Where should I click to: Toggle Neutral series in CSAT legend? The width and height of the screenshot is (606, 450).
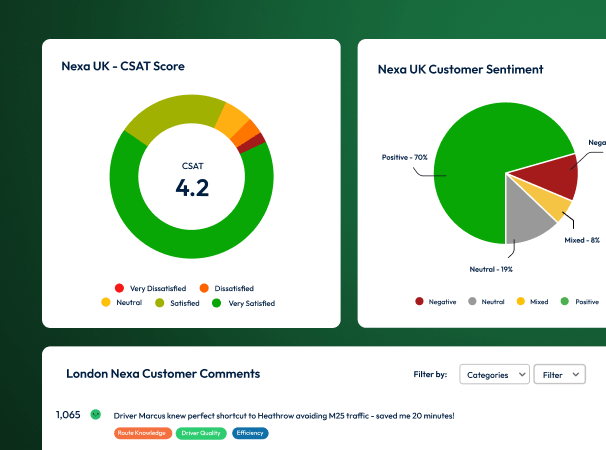pyautogui.click(x=129, y=303)
